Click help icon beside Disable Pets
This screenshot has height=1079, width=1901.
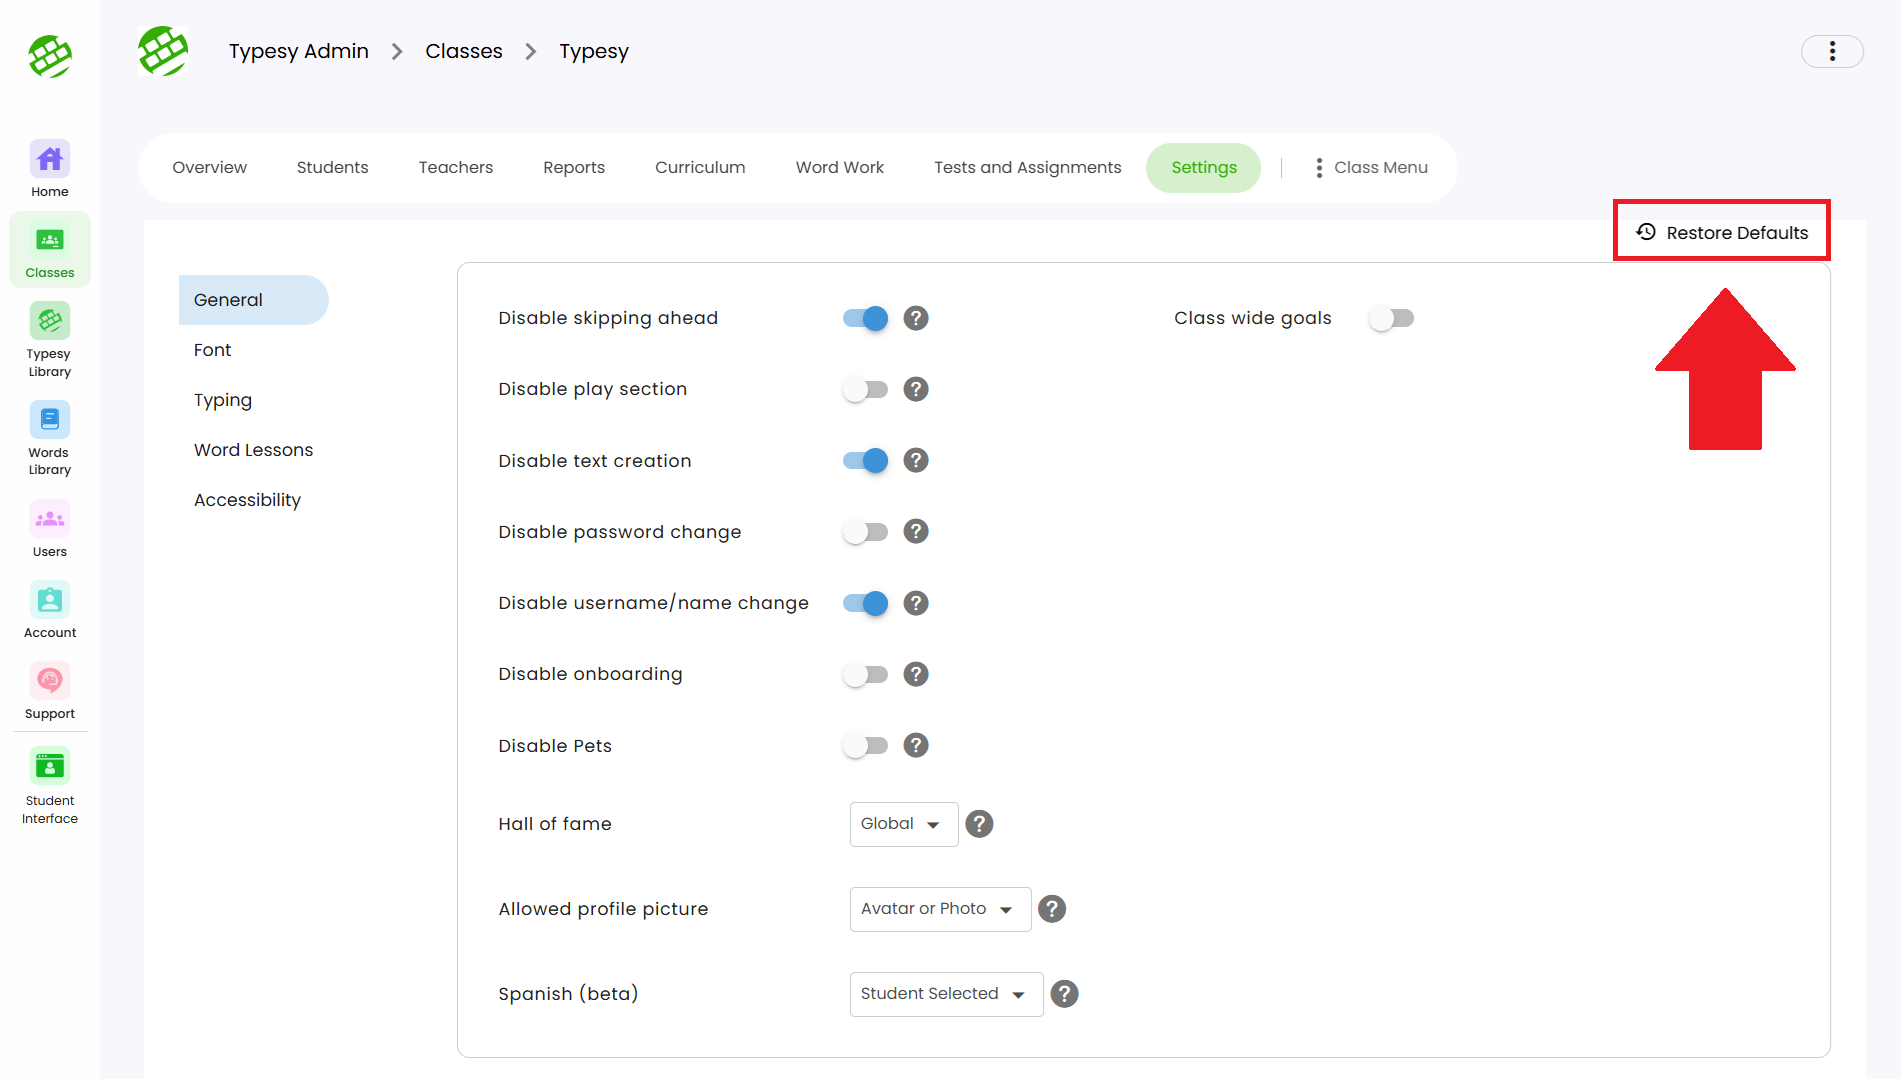coord(915,746)
